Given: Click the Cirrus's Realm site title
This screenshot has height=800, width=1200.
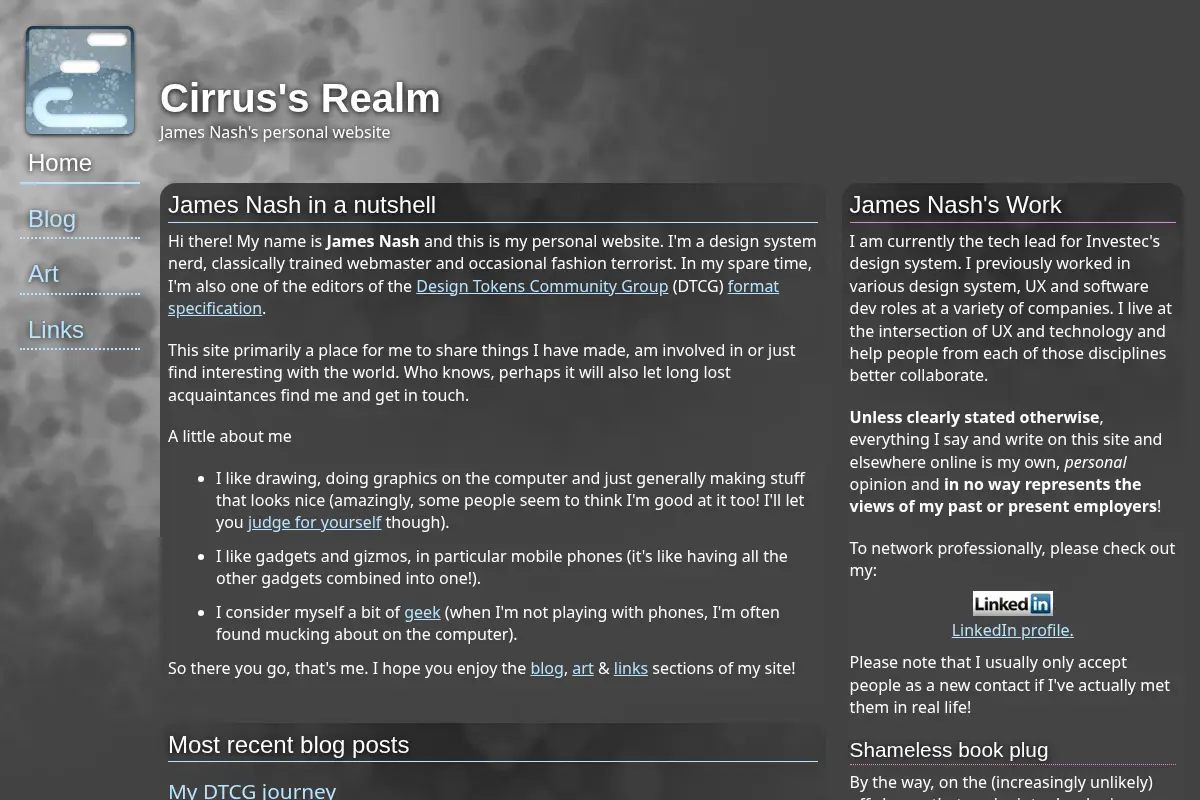Looking at the screenshot, I should (300, 98).
